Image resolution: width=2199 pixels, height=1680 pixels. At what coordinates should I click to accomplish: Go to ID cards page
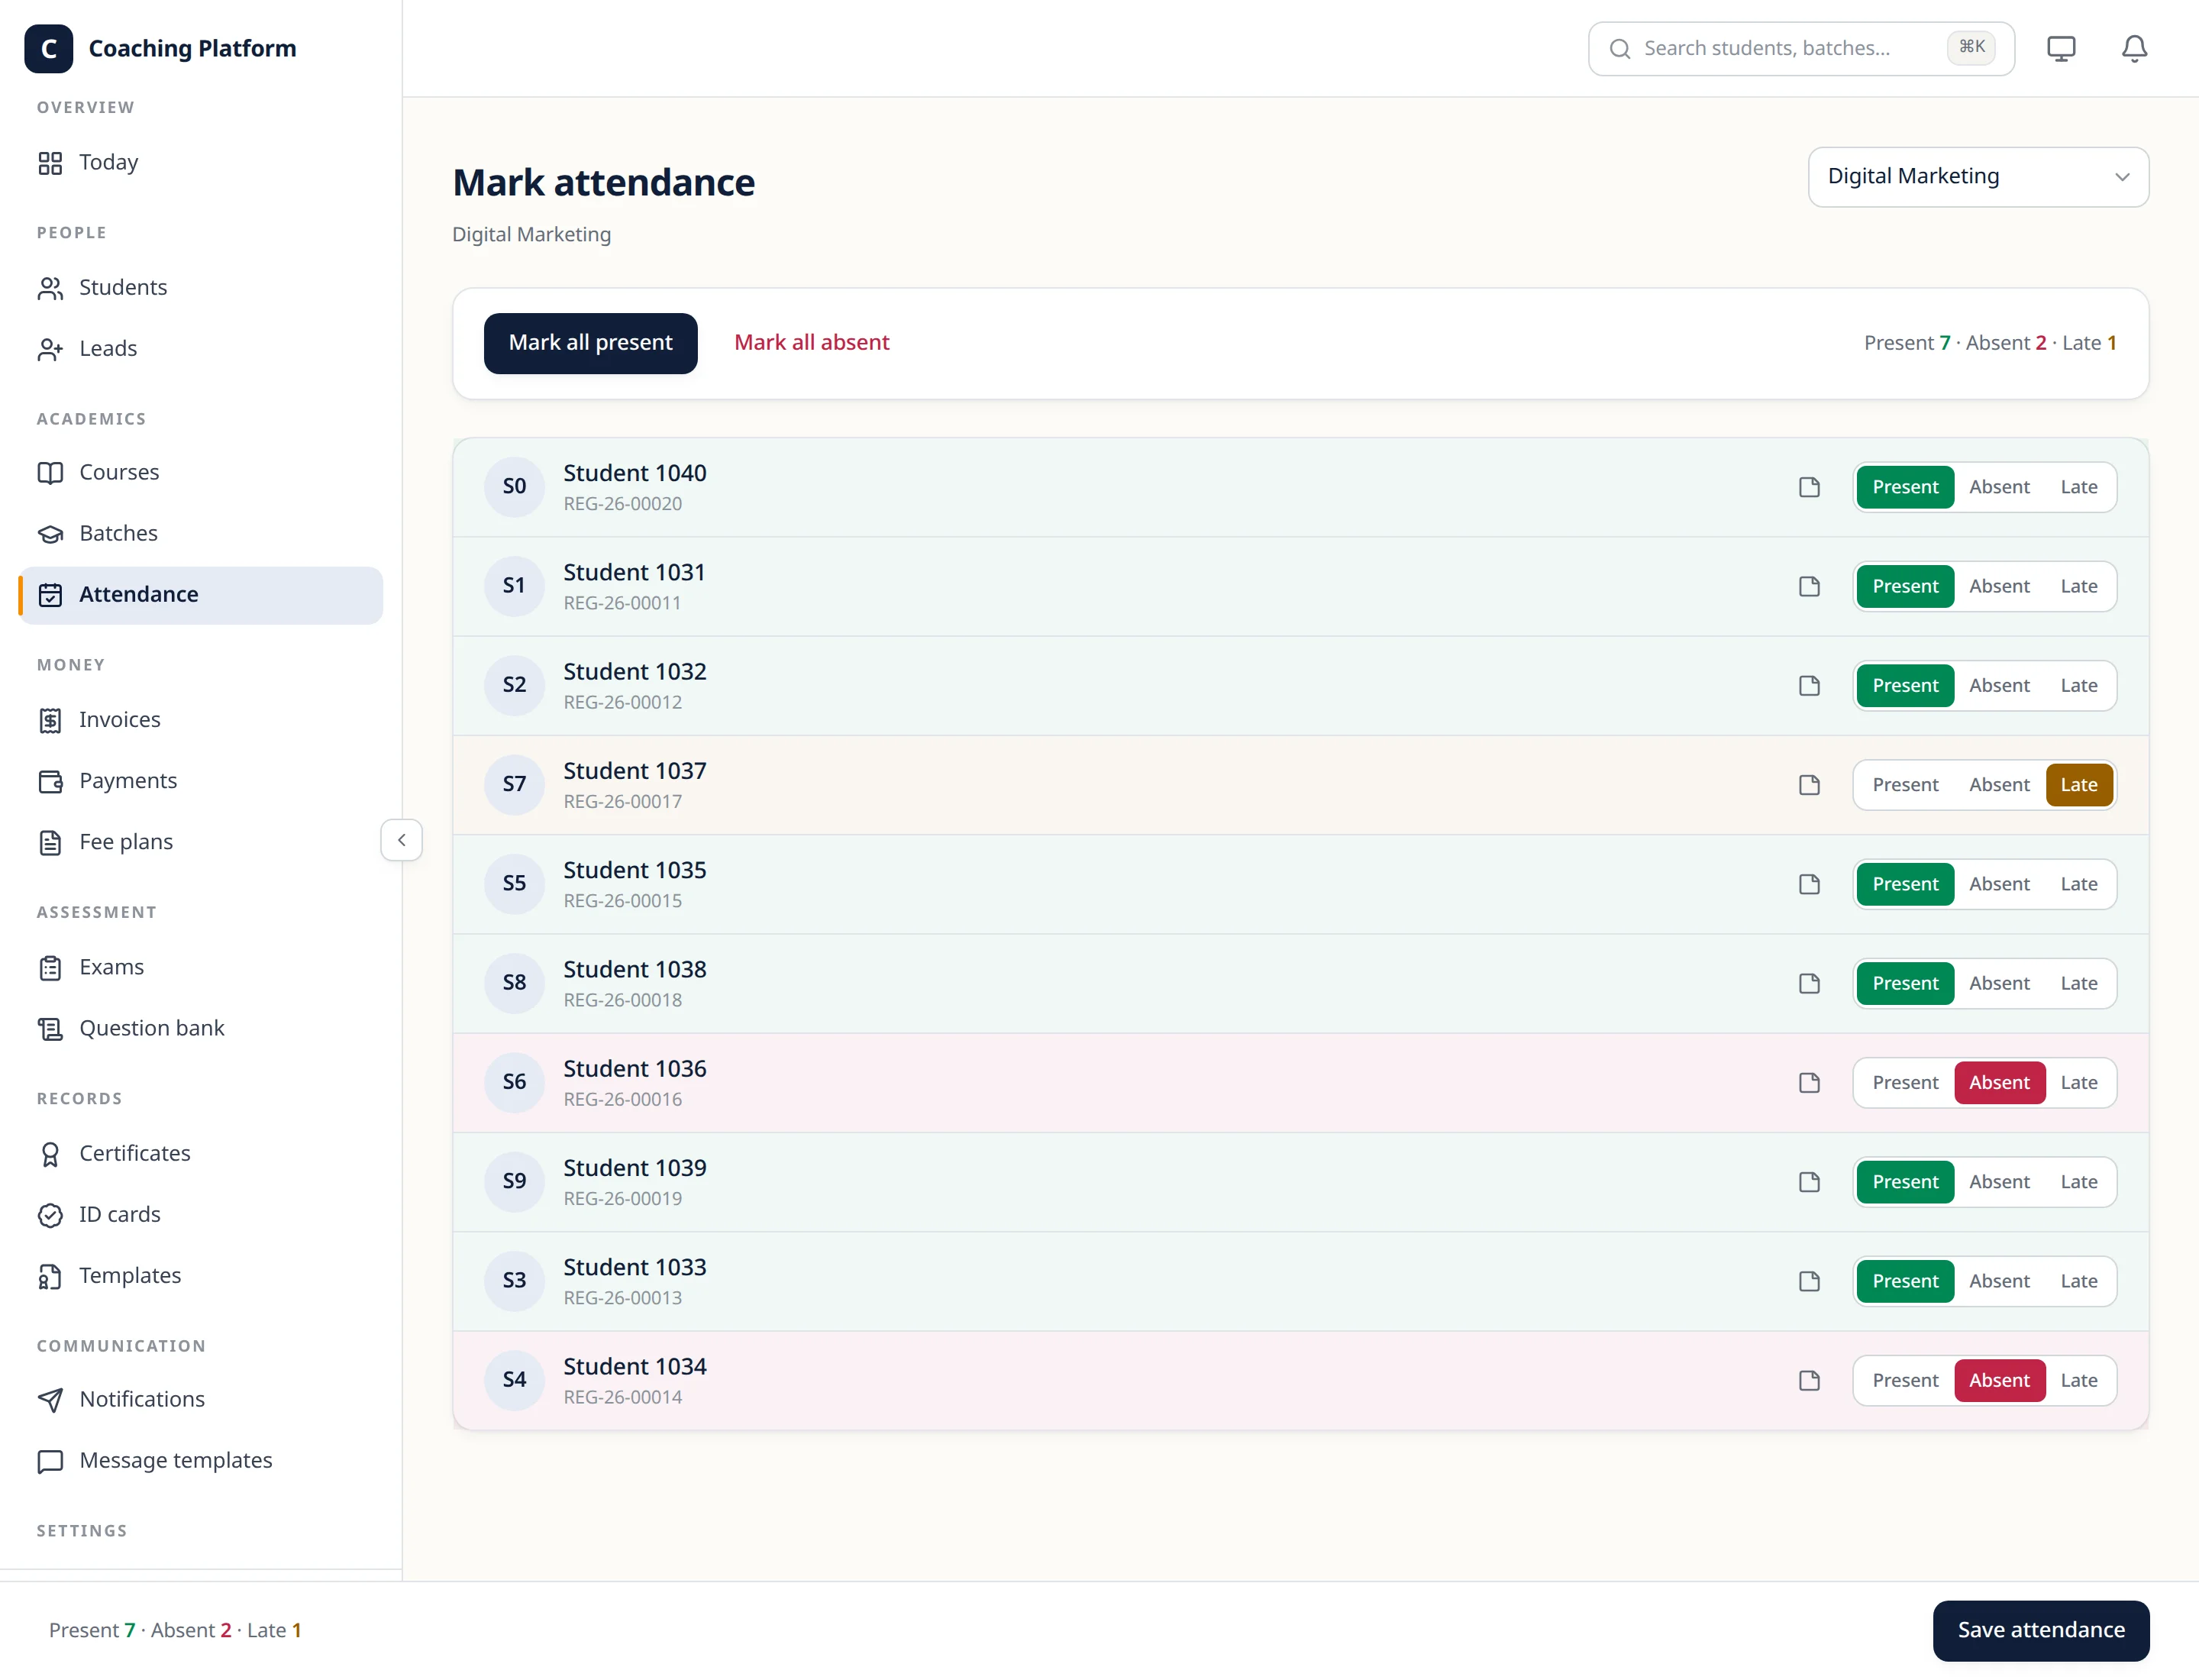(x=200, y=1215)
